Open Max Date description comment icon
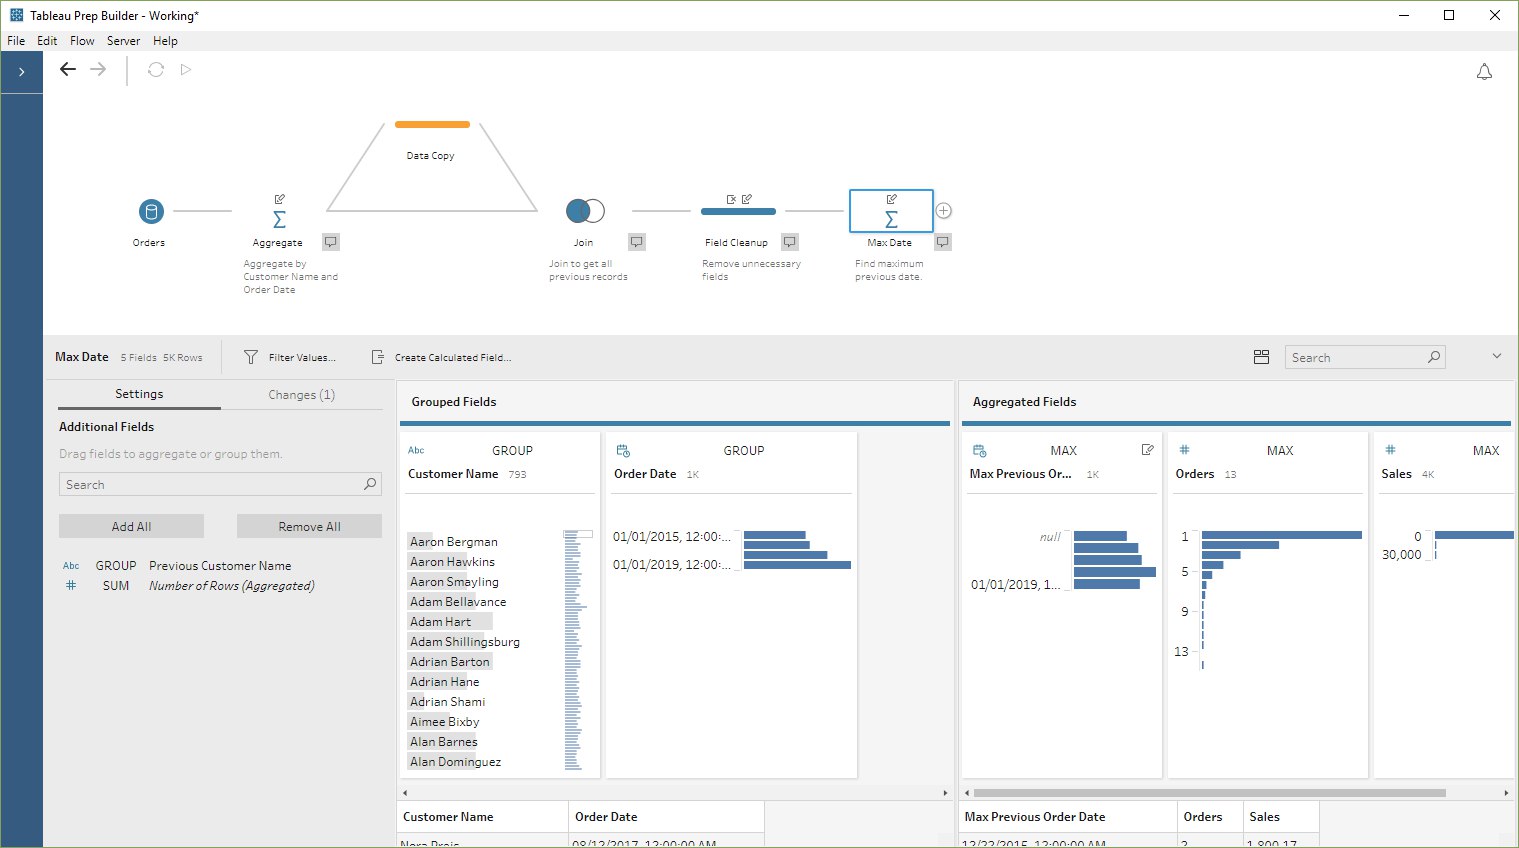This screenshot has height=848, width=1519. click(x=942, y=242)
